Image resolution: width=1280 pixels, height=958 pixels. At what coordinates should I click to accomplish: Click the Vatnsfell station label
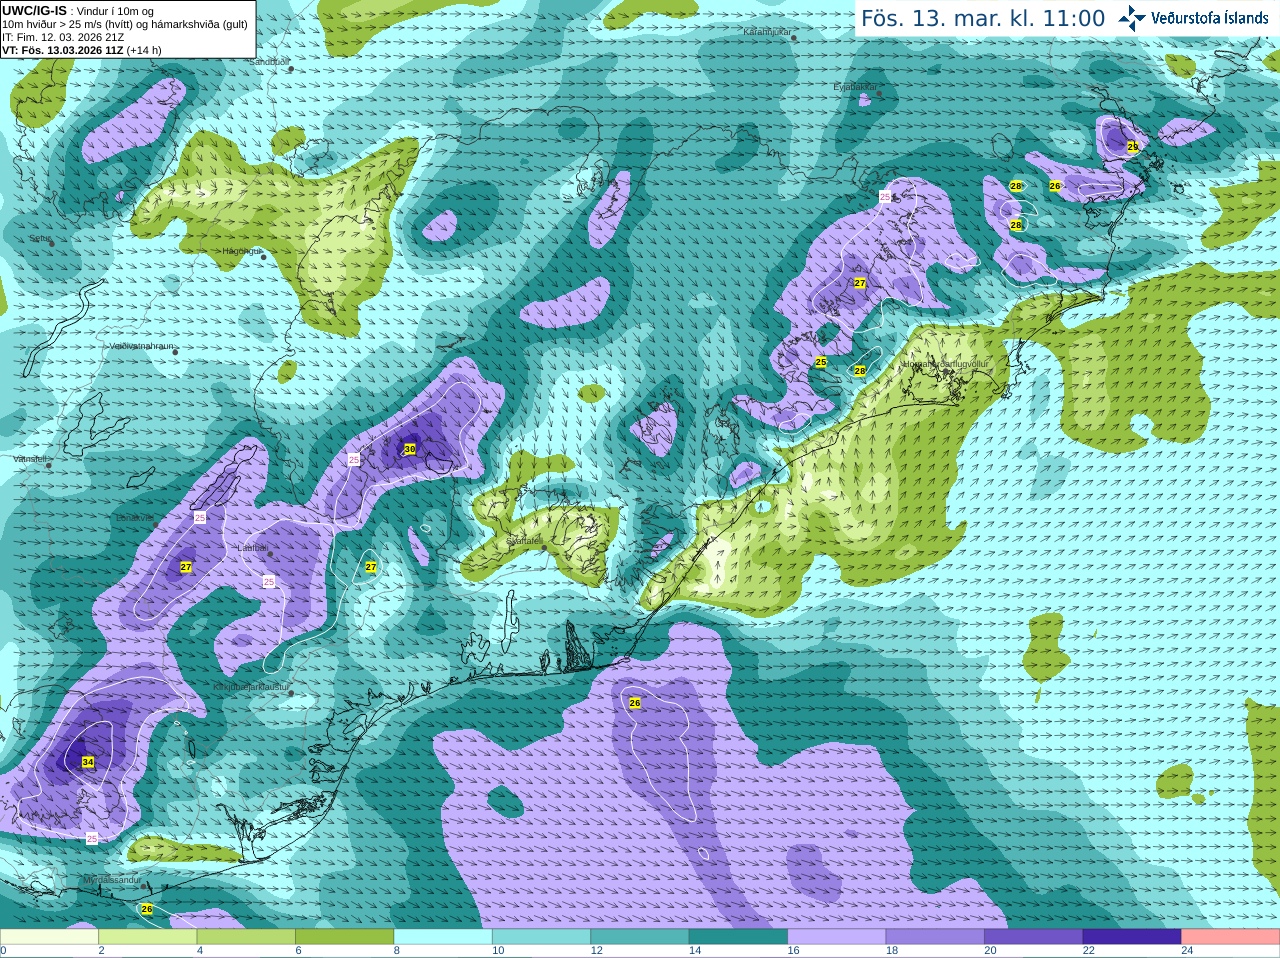tap(30, 459)
